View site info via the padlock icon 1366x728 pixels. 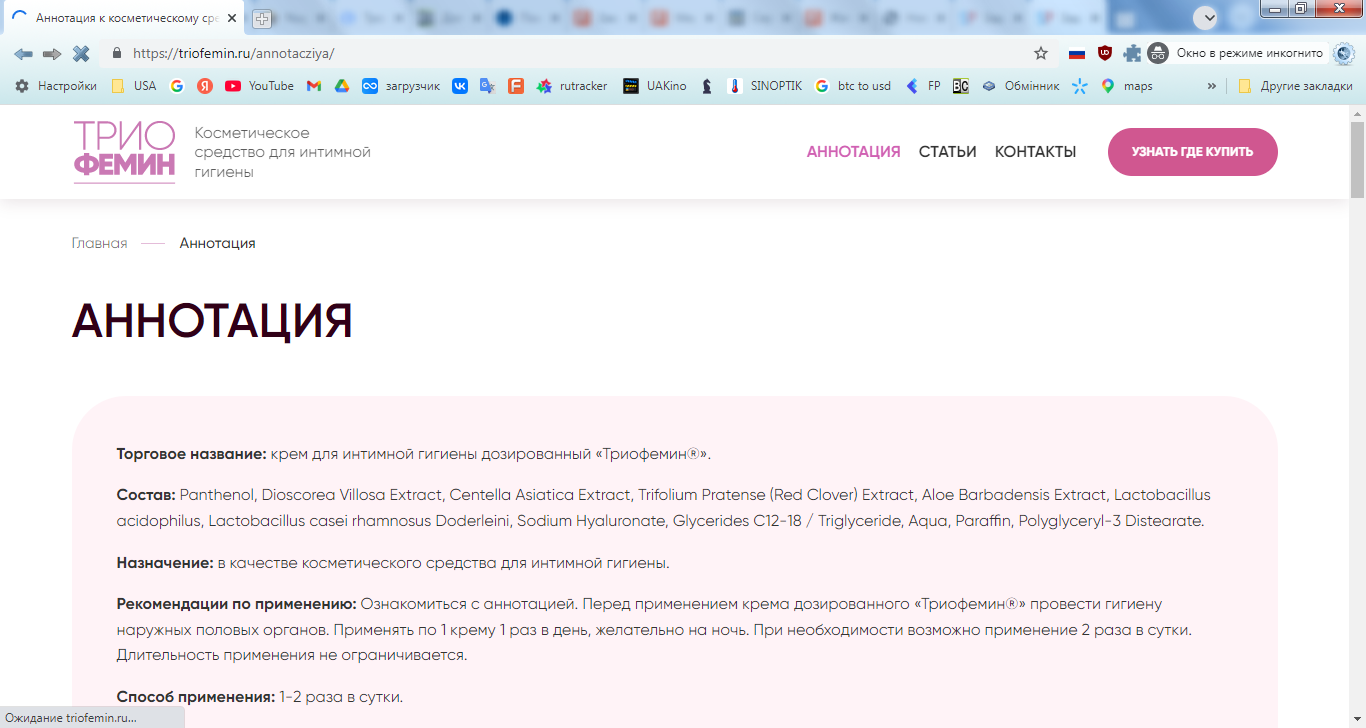tap(117, 54)
